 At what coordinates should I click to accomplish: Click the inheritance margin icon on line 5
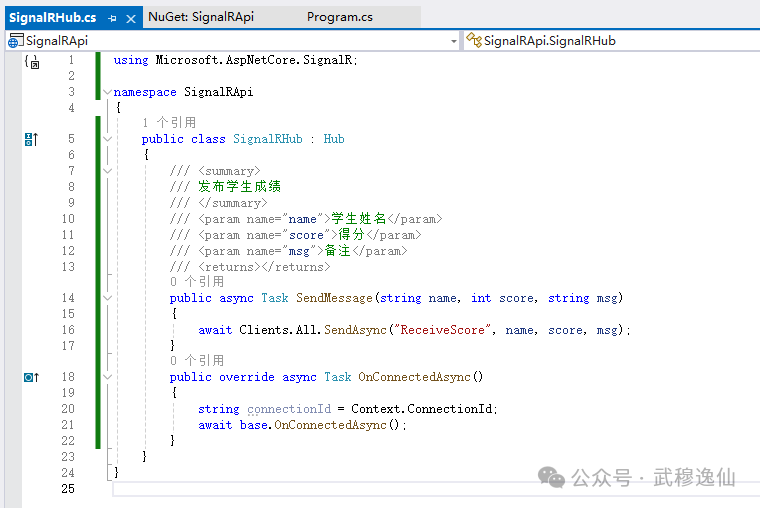point(31,140)
